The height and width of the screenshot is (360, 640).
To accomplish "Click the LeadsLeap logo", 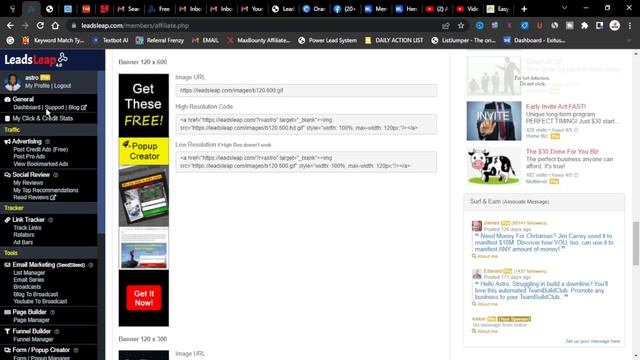I will point(36,60).
